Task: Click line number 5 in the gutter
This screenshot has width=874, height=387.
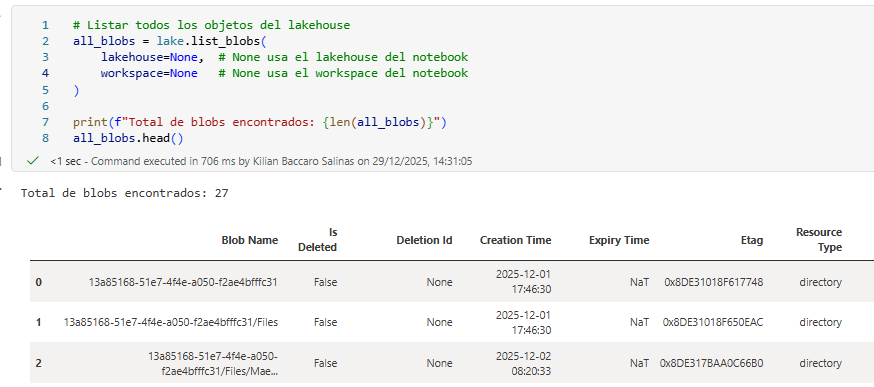Action: click(45, 90)
